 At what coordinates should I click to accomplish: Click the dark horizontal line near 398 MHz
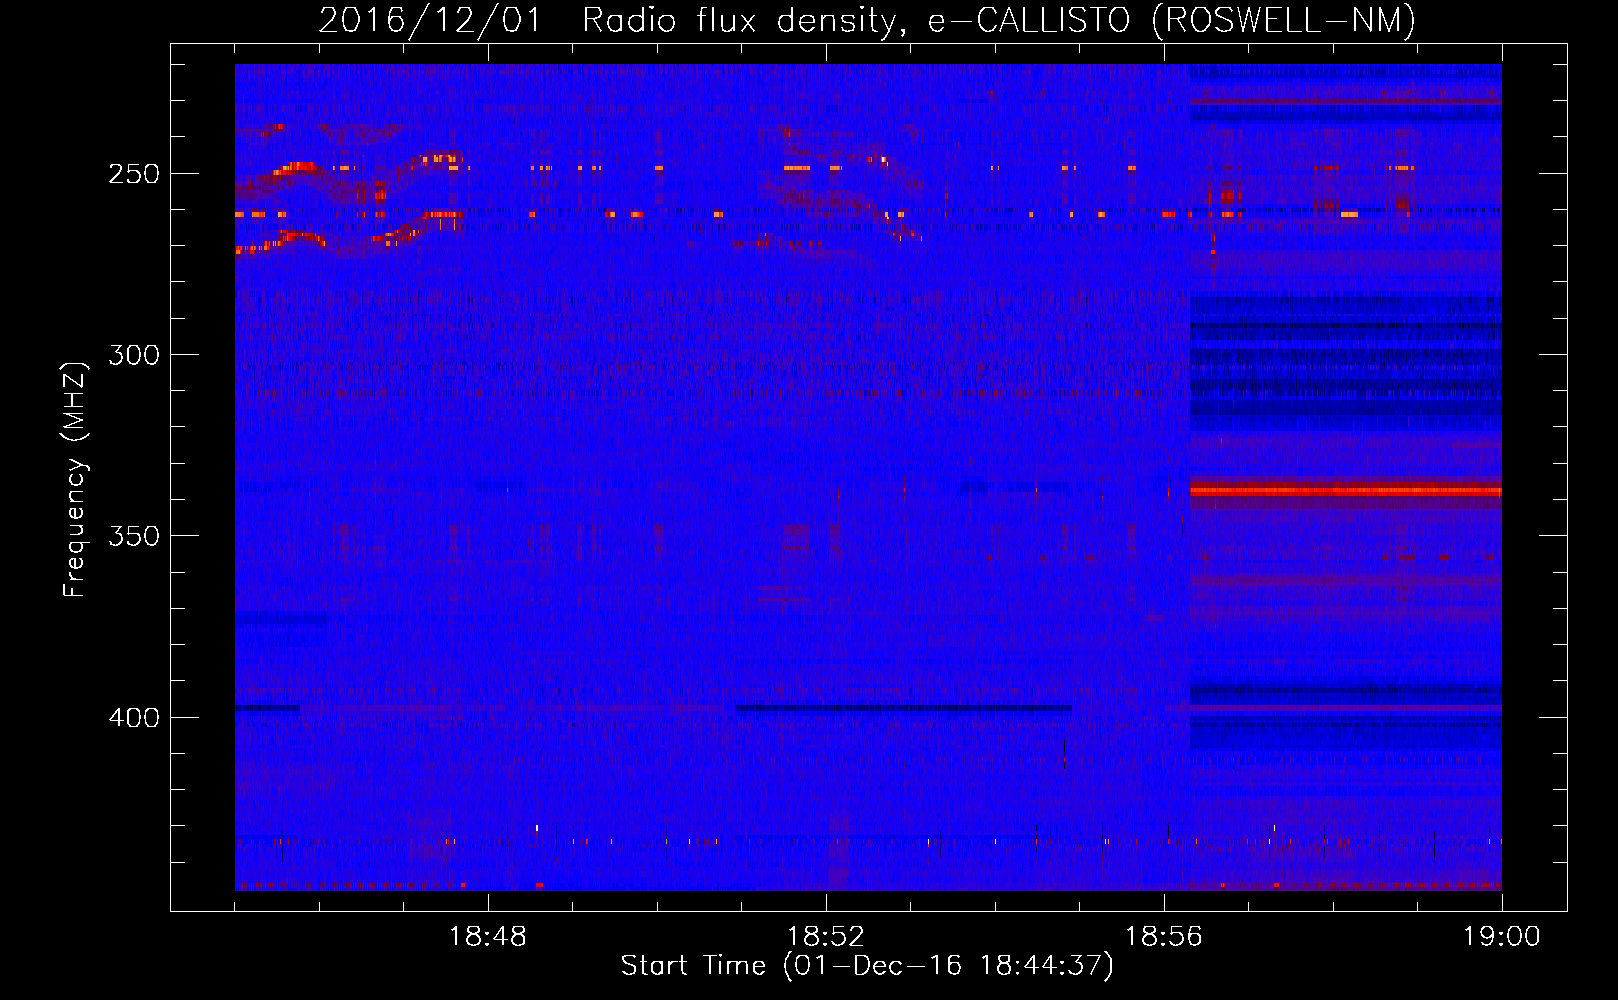point(904,708)
